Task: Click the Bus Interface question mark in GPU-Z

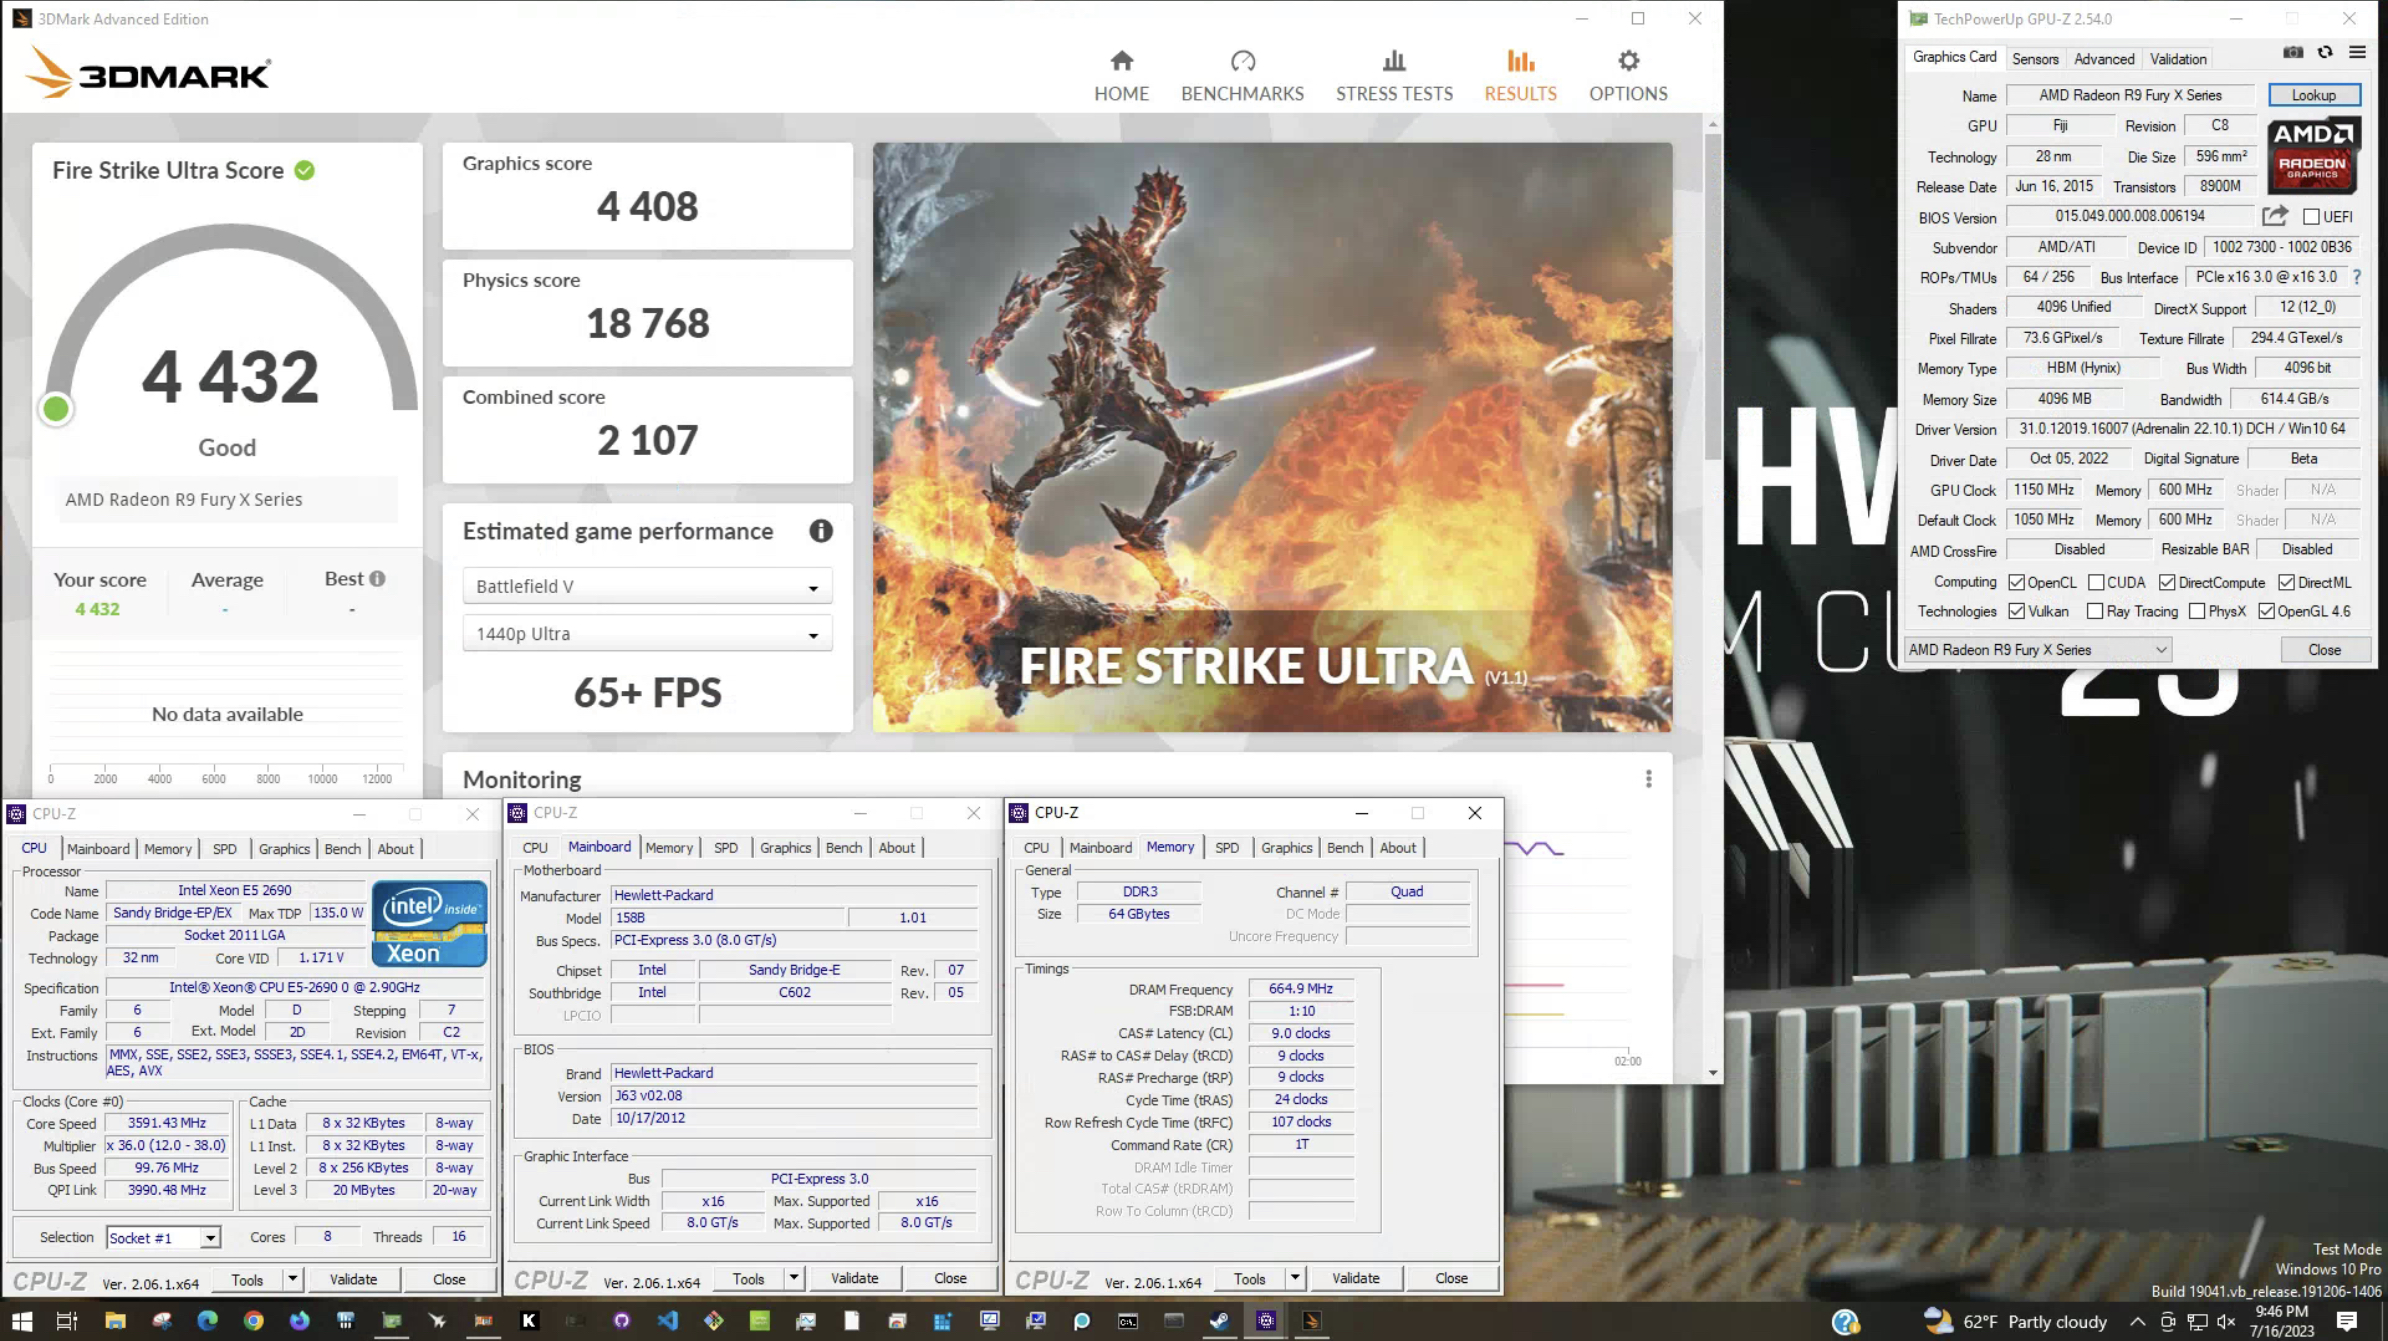Action: coord(2357,277)
